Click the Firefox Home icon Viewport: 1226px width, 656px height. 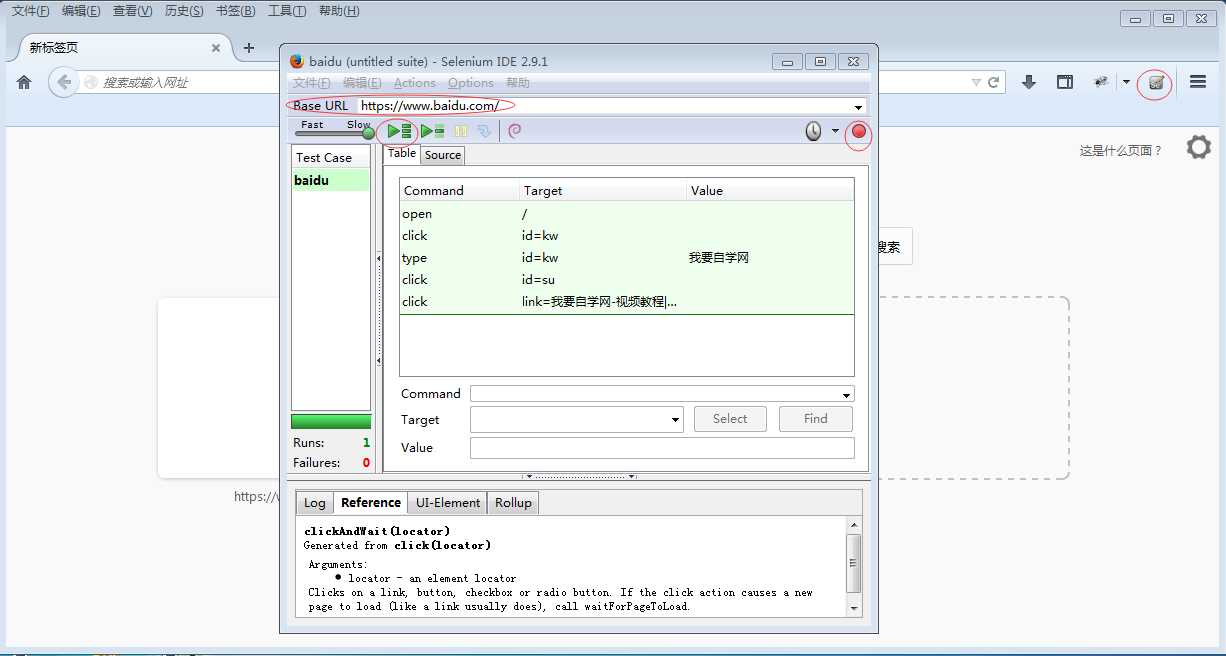(x=24, y=82)
